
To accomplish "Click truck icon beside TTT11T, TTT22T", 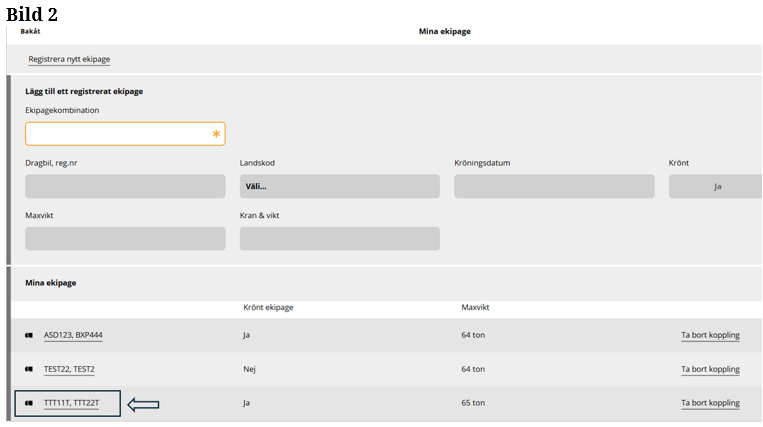I will click(30, 404).
